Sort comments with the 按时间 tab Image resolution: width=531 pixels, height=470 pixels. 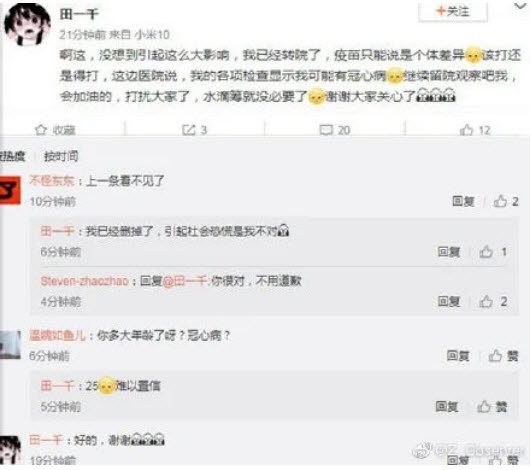[x=61, y=156]
